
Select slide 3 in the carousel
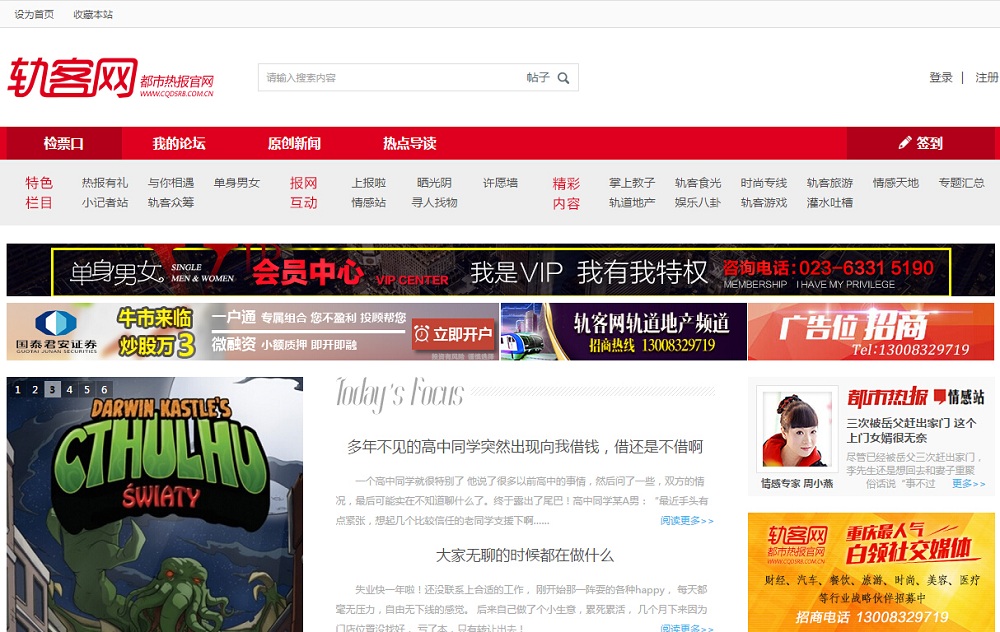pos(52,389)
